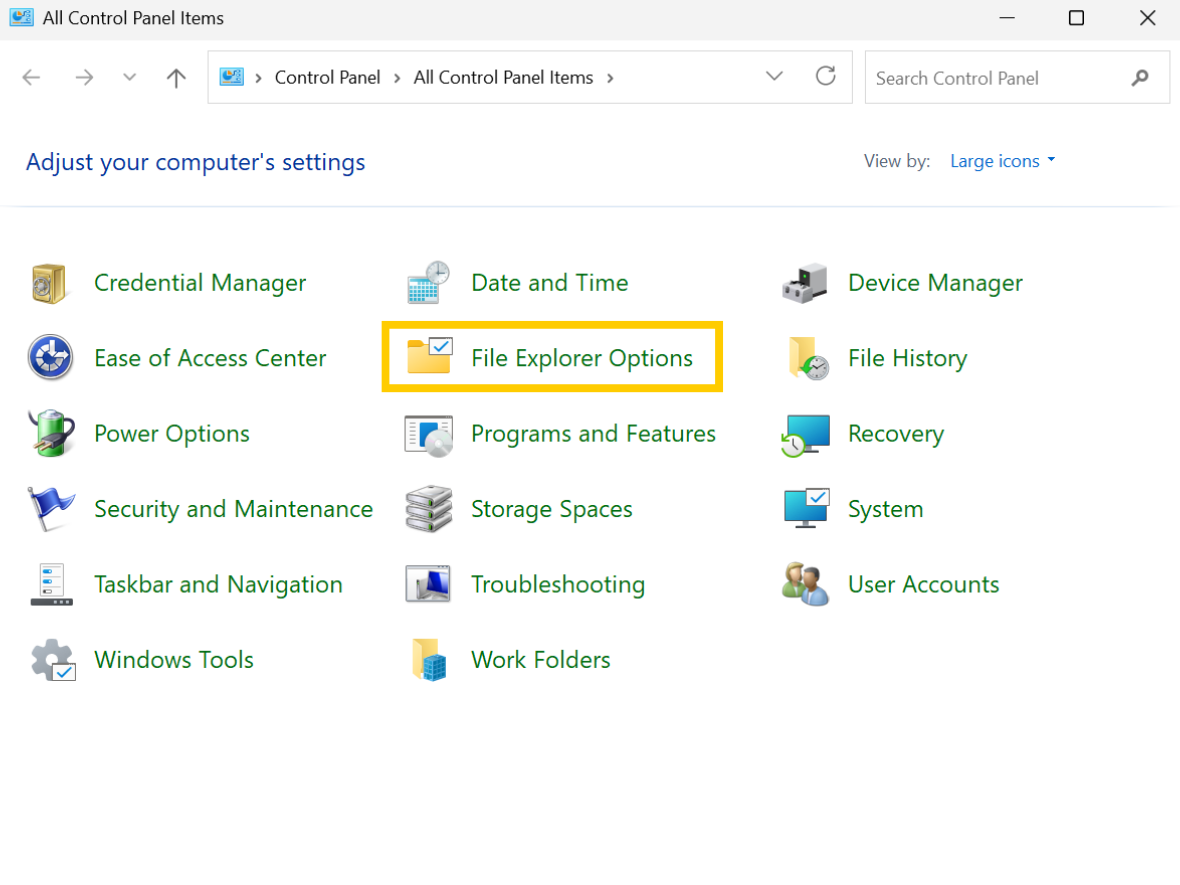Expand the address bar history dropdown
Screen dimensions: 1180x885
(x=774, y=76)
